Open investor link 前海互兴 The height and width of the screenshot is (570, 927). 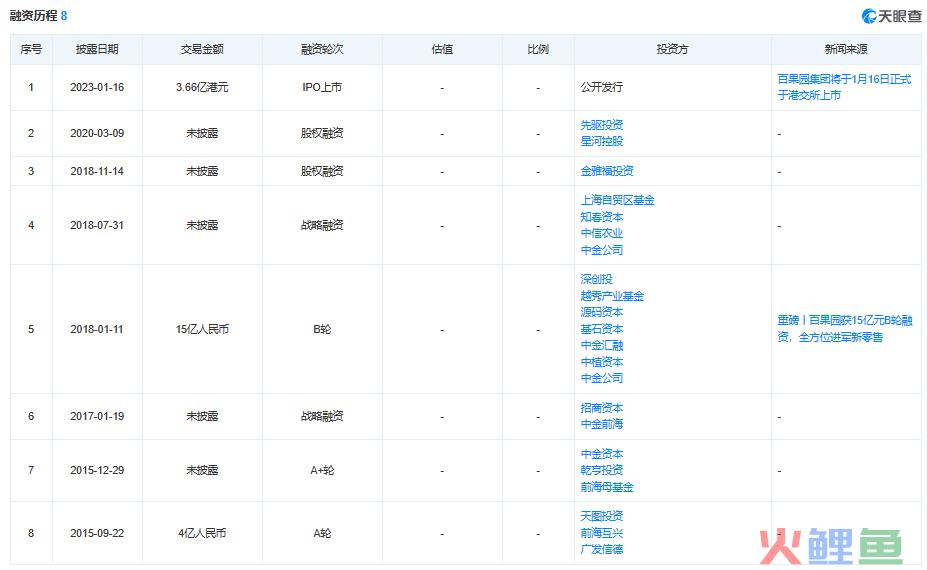point(601,533)
